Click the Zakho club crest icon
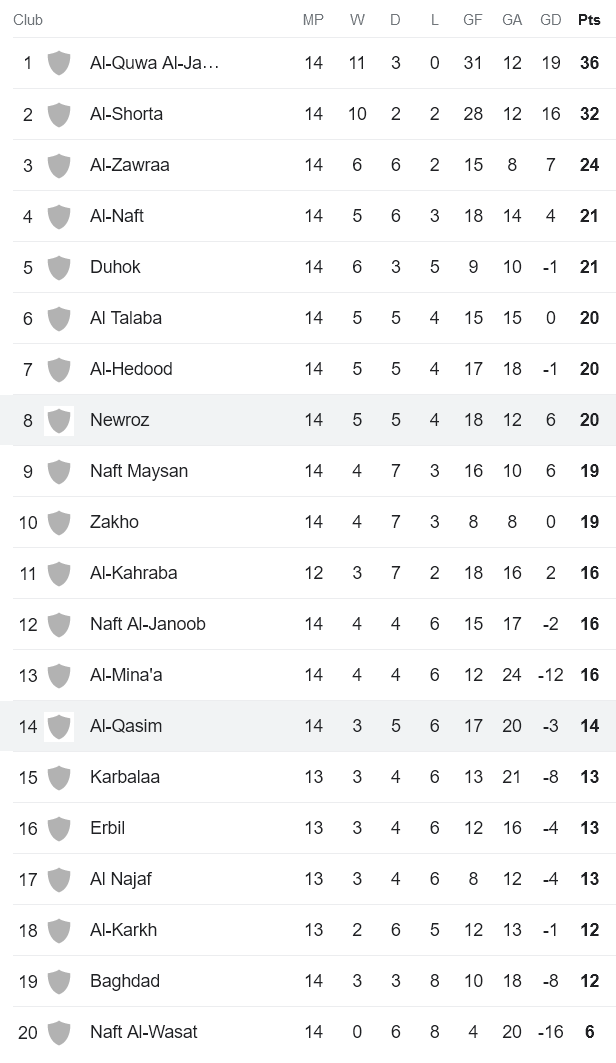The image size is (616, 1063). click(59, 522)
